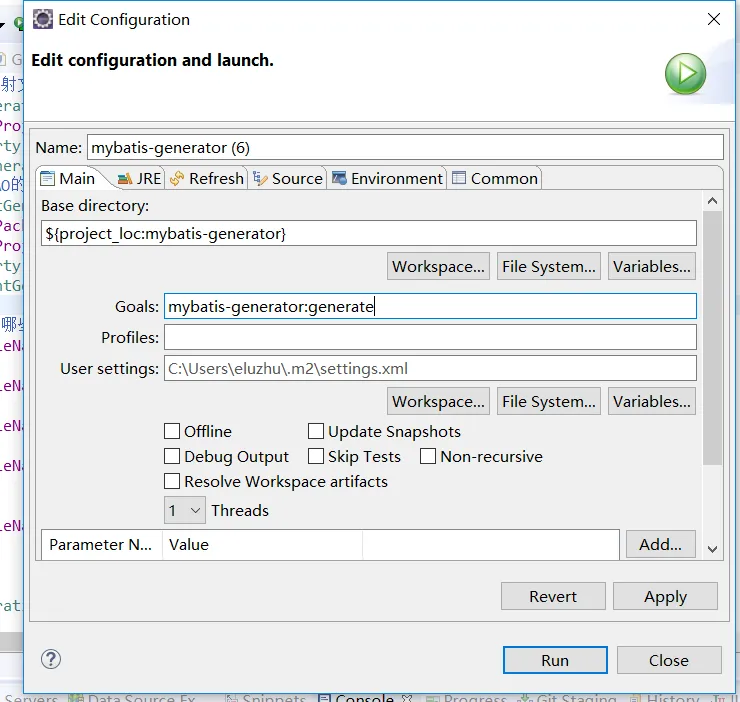Click the Eclipse icon in title bar
The image size is (740, 702).
[x=43, y=19]
